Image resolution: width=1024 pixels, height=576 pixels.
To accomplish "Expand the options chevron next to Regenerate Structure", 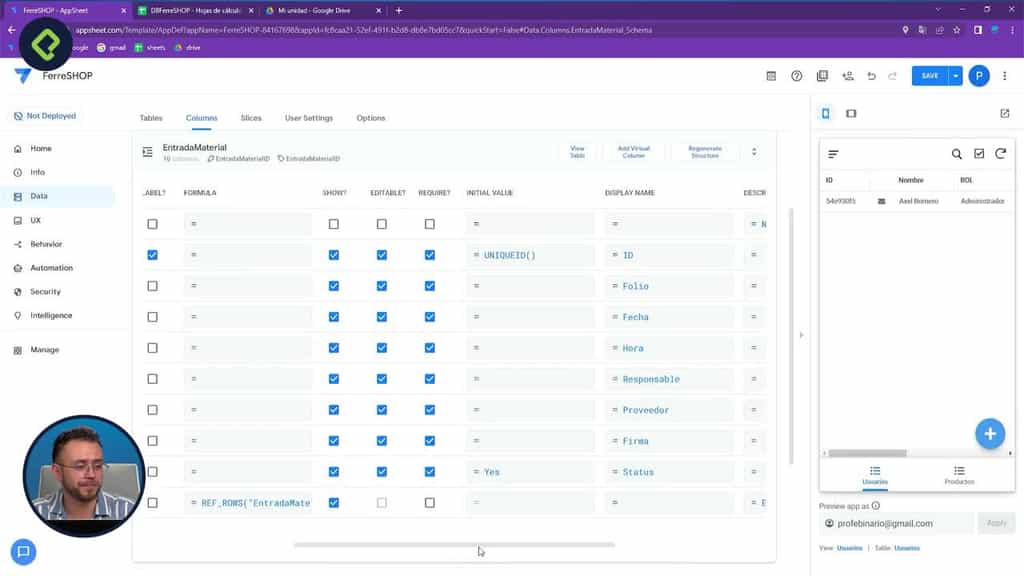I will [x=754, y=151].
